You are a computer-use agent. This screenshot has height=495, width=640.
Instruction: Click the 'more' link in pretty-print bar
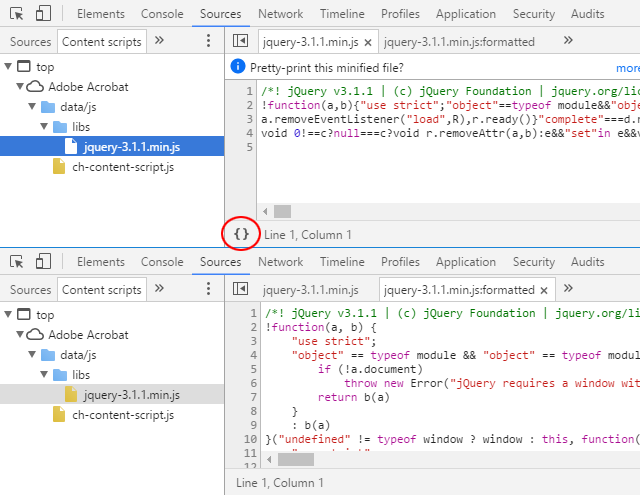(x=628, y=68)
